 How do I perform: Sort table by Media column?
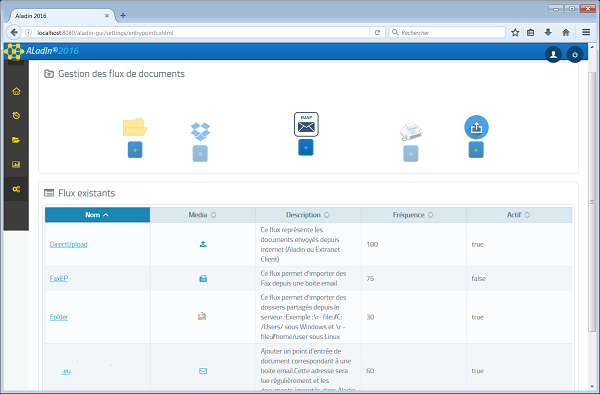(x=203, y=215)
